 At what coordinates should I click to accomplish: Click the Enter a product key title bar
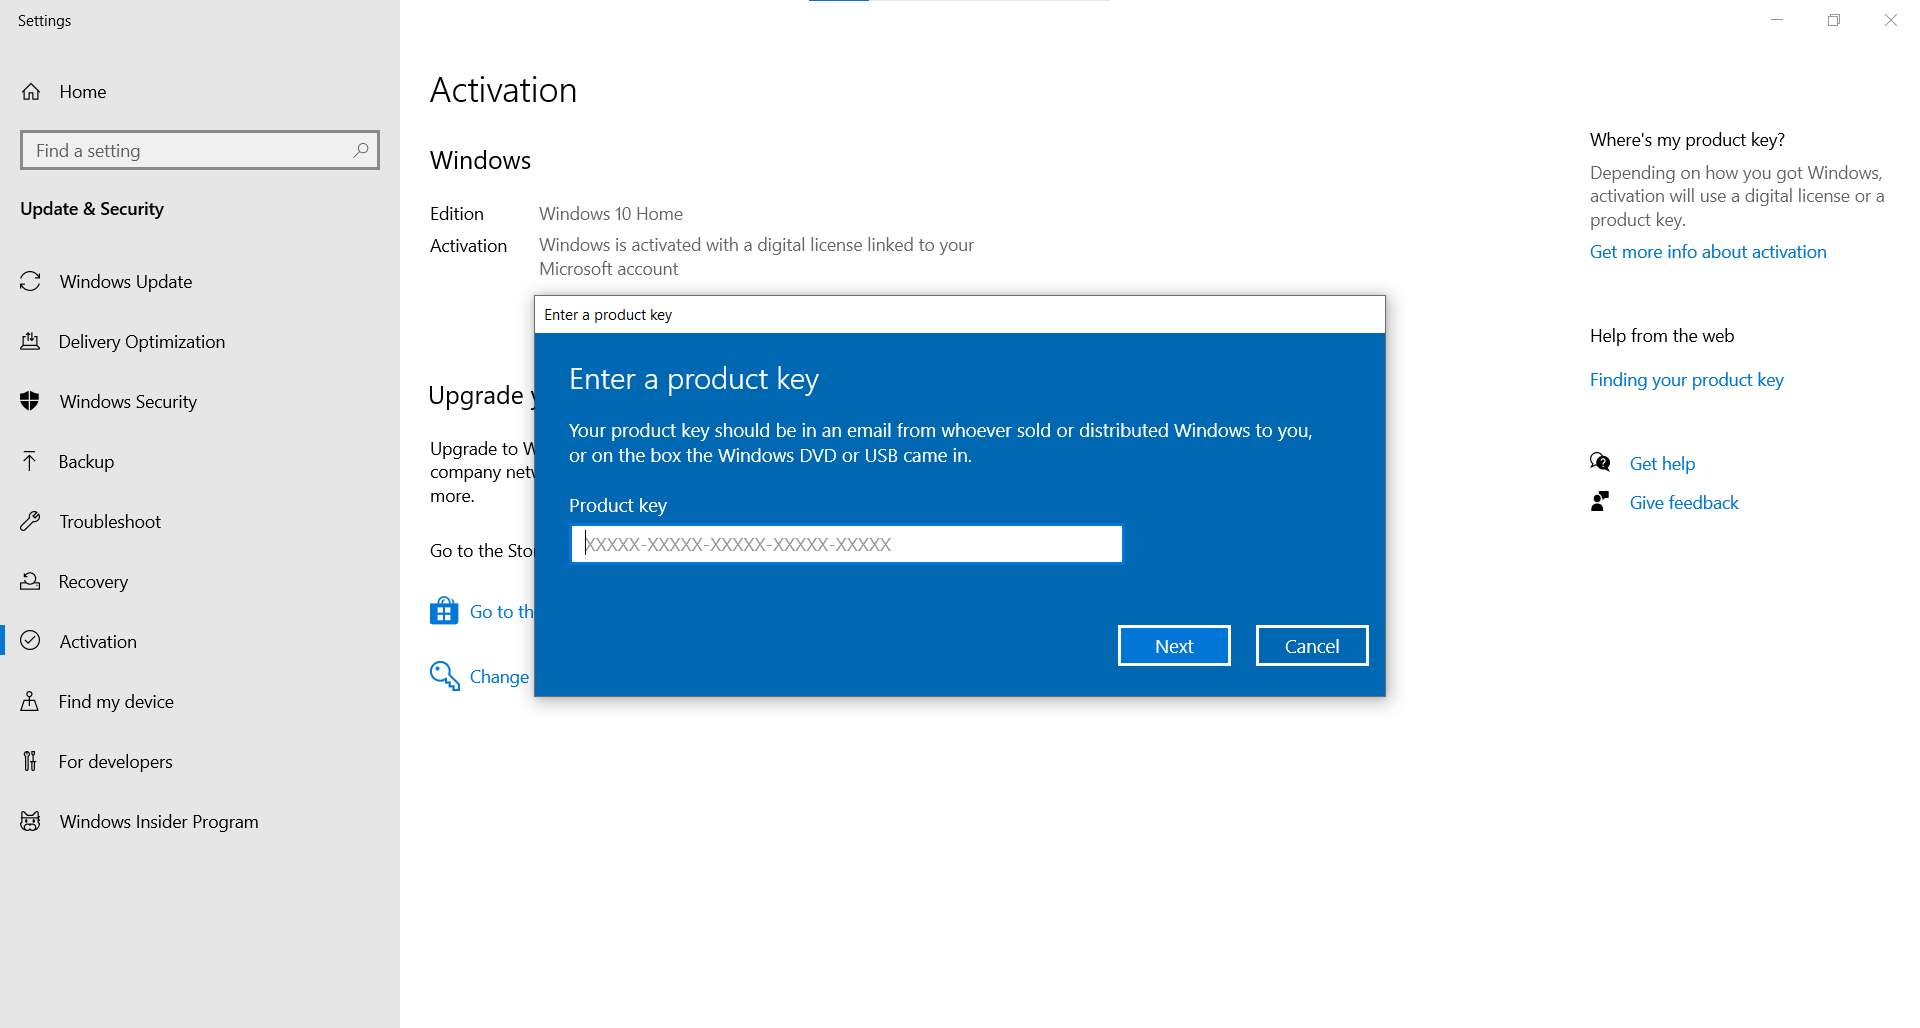(960, 315)
